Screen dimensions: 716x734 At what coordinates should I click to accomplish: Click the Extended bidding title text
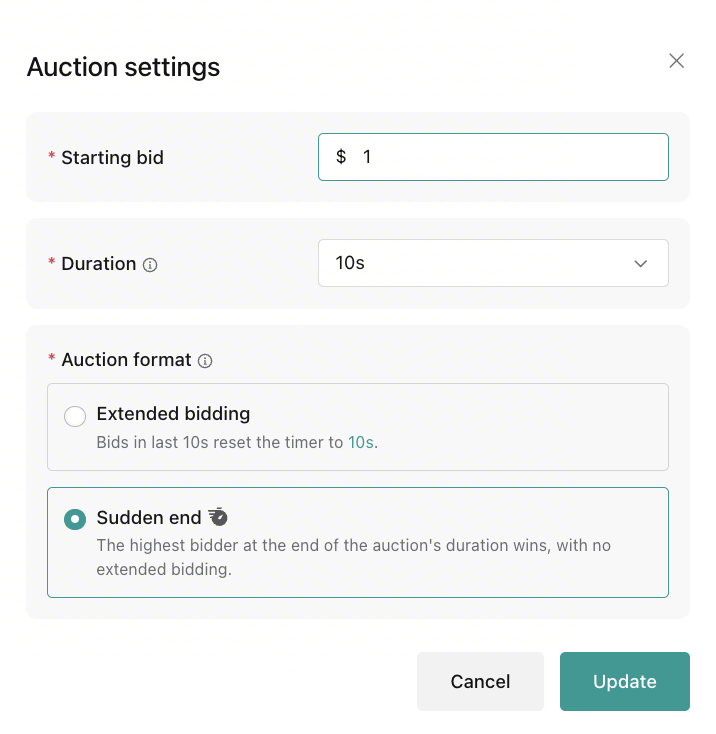[173, 414]
